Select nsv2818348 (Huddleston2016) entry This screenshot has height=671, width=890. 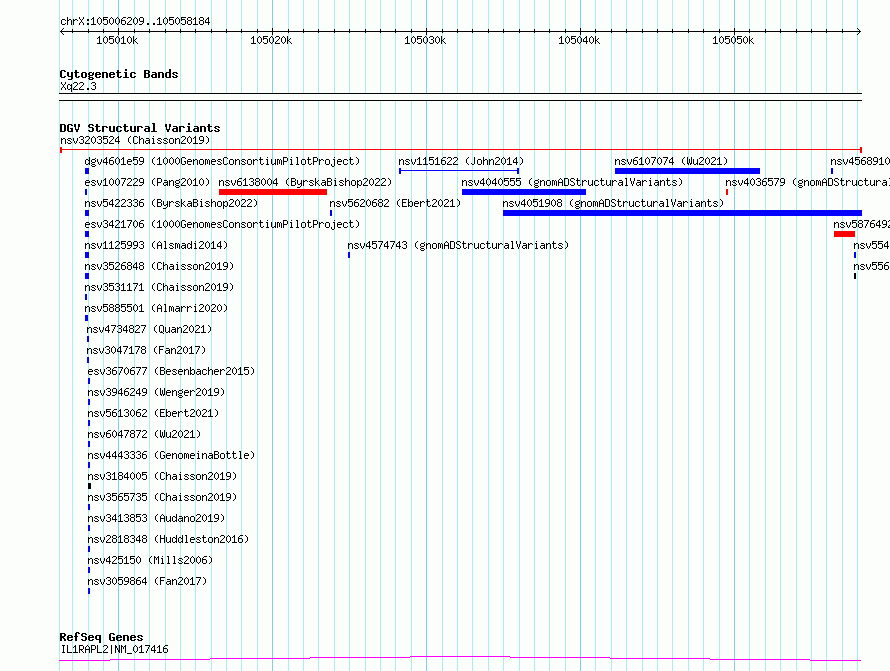168,539
